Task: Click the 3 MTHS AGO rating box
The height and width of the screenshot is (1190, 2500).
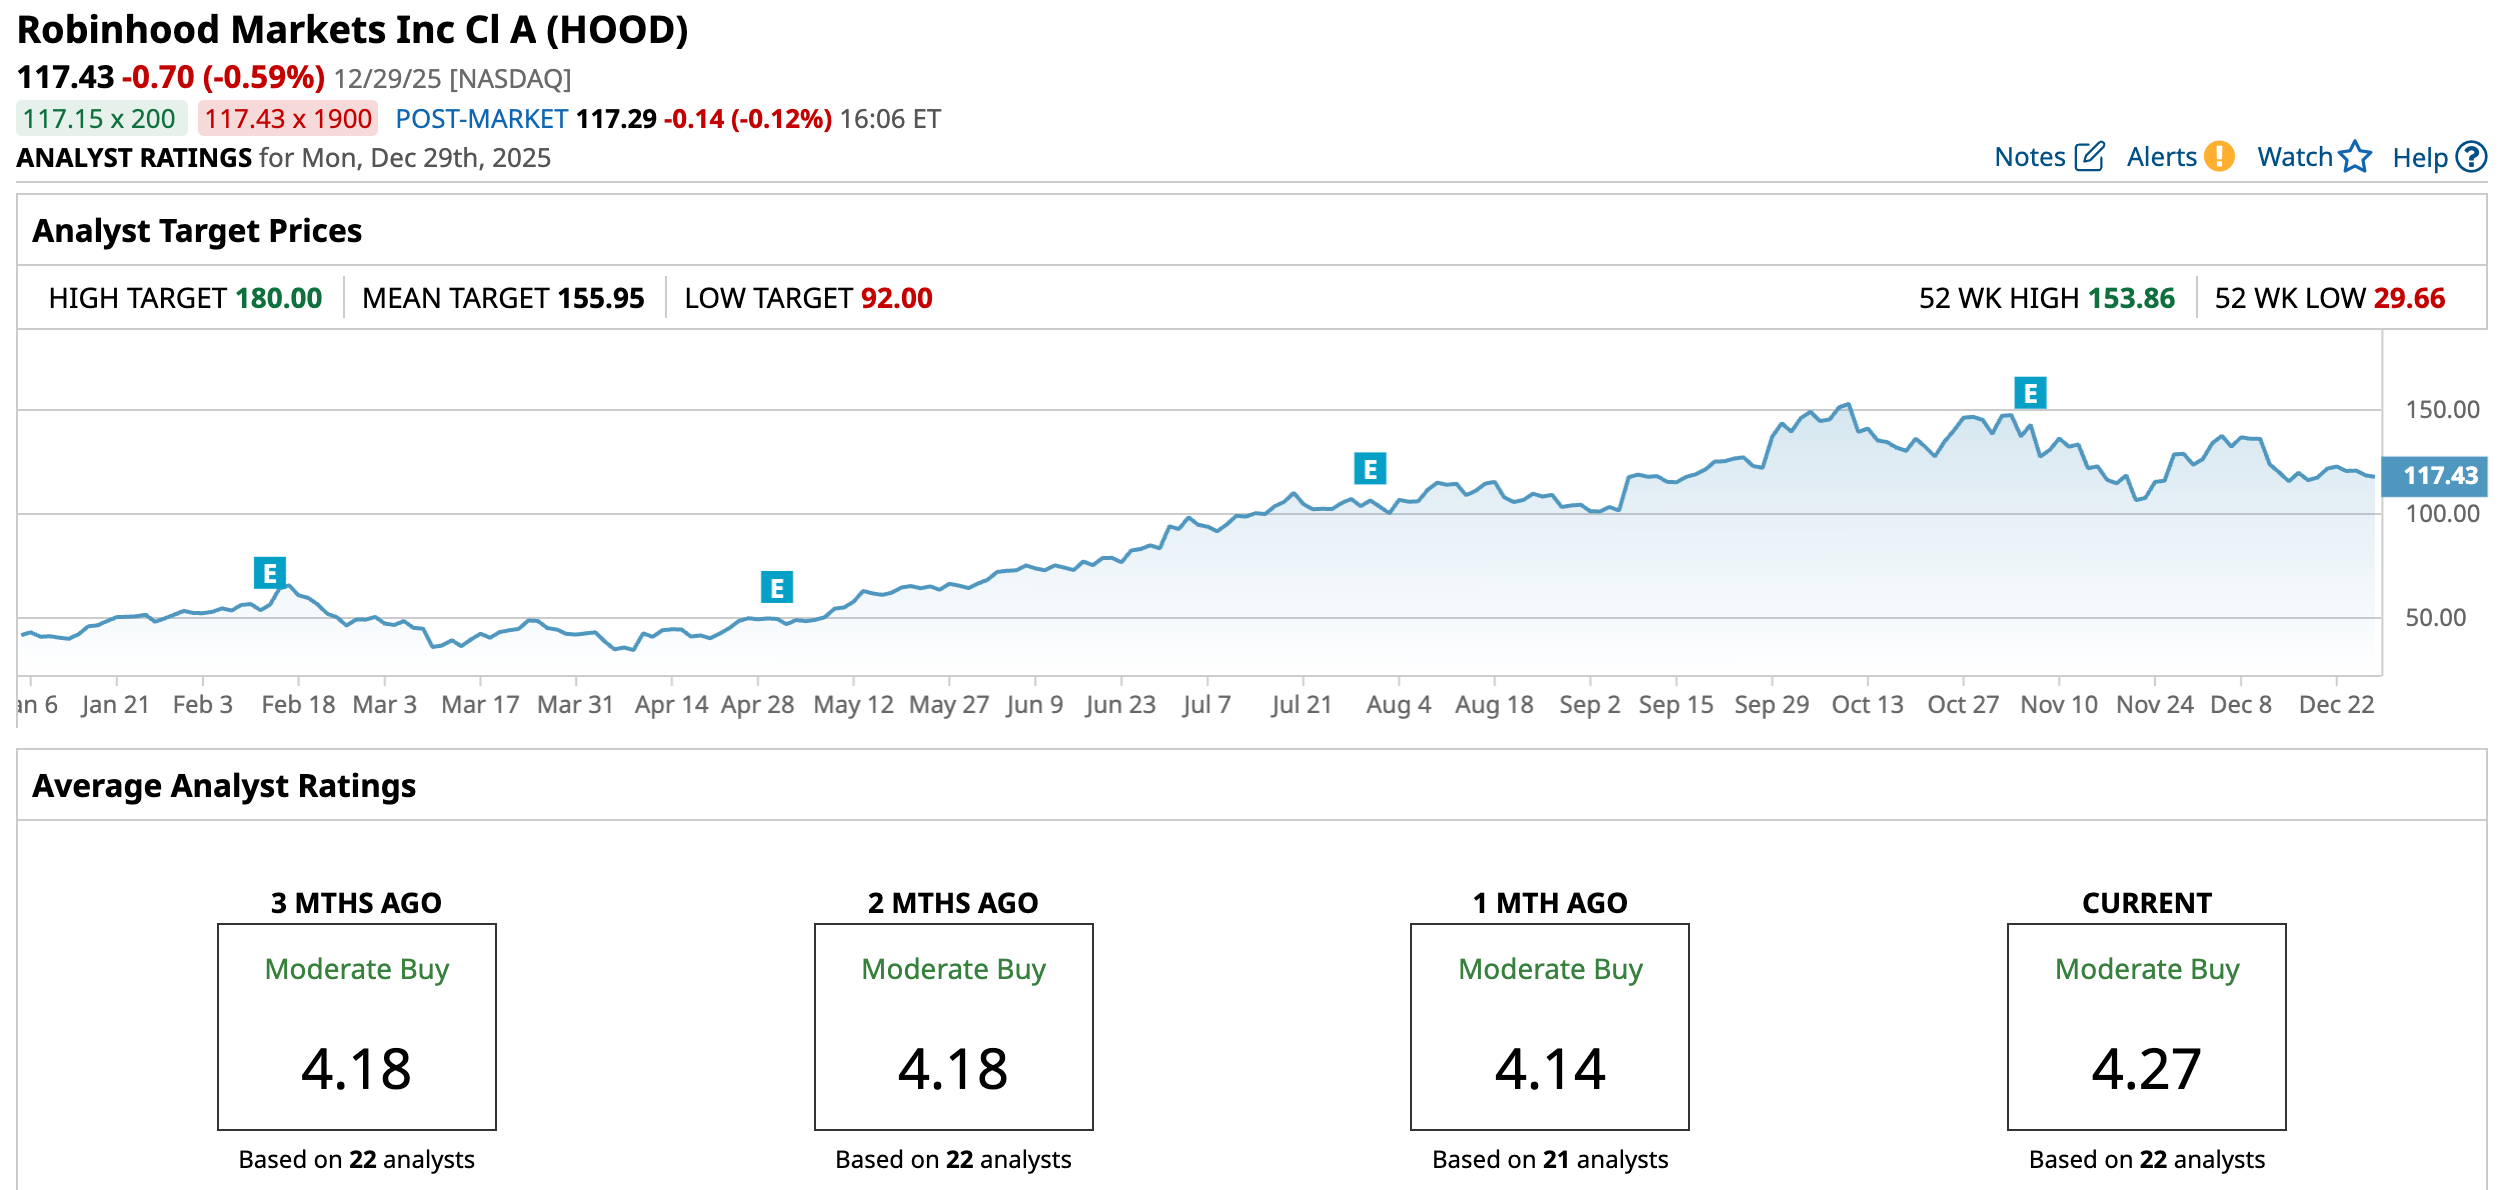Action: tap(357, 1027)
